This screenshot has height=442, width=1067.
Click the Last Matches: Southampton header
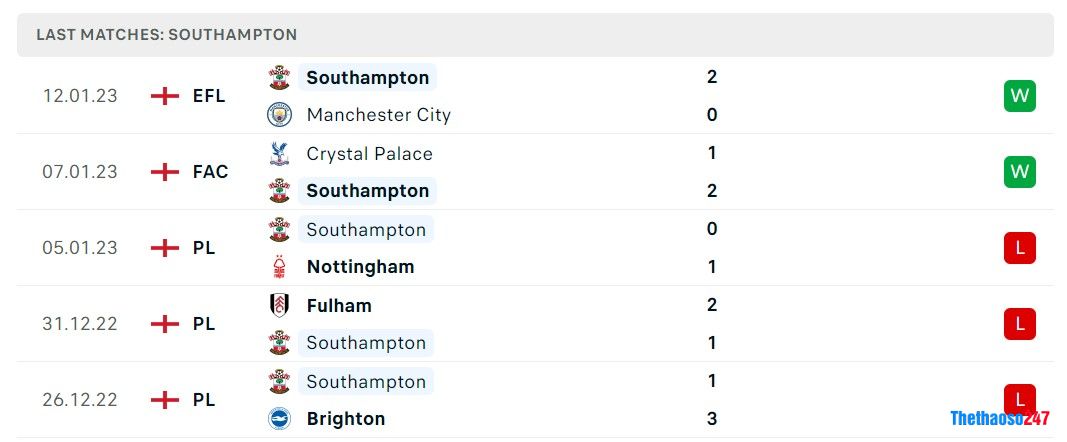[167, 35]
